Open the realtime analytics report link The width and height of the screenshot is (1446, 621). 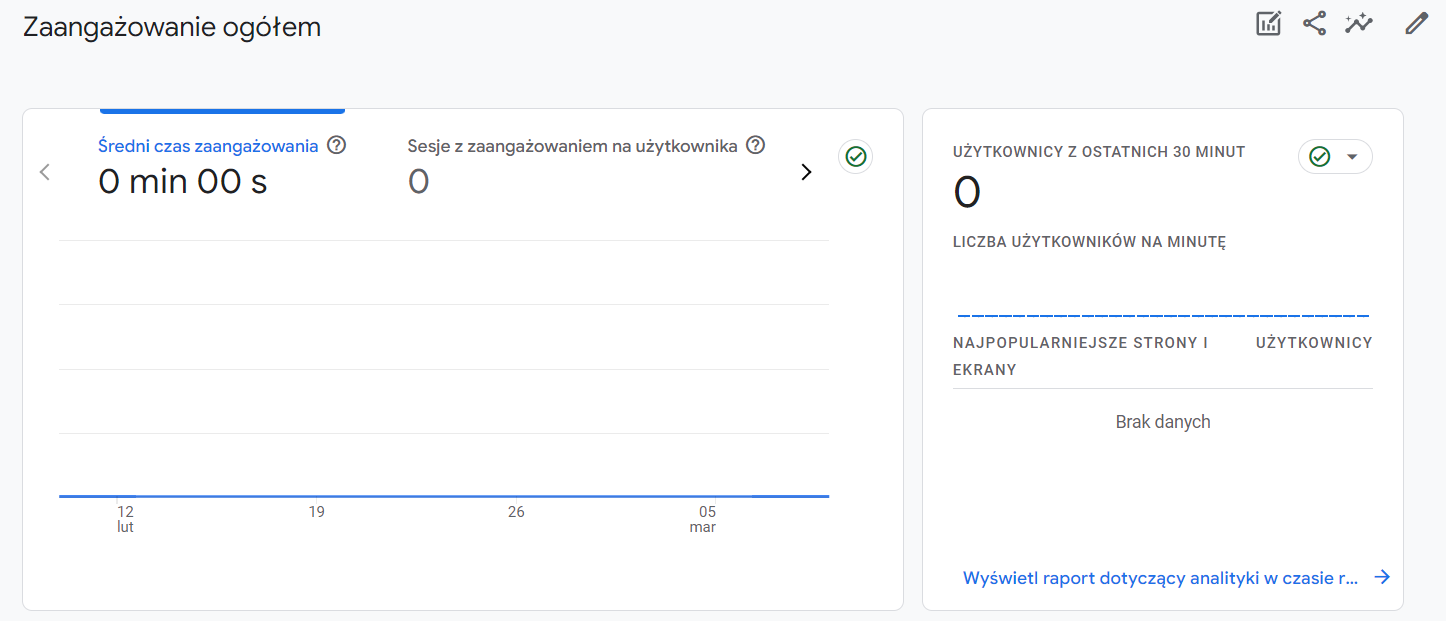(1160, 577)
